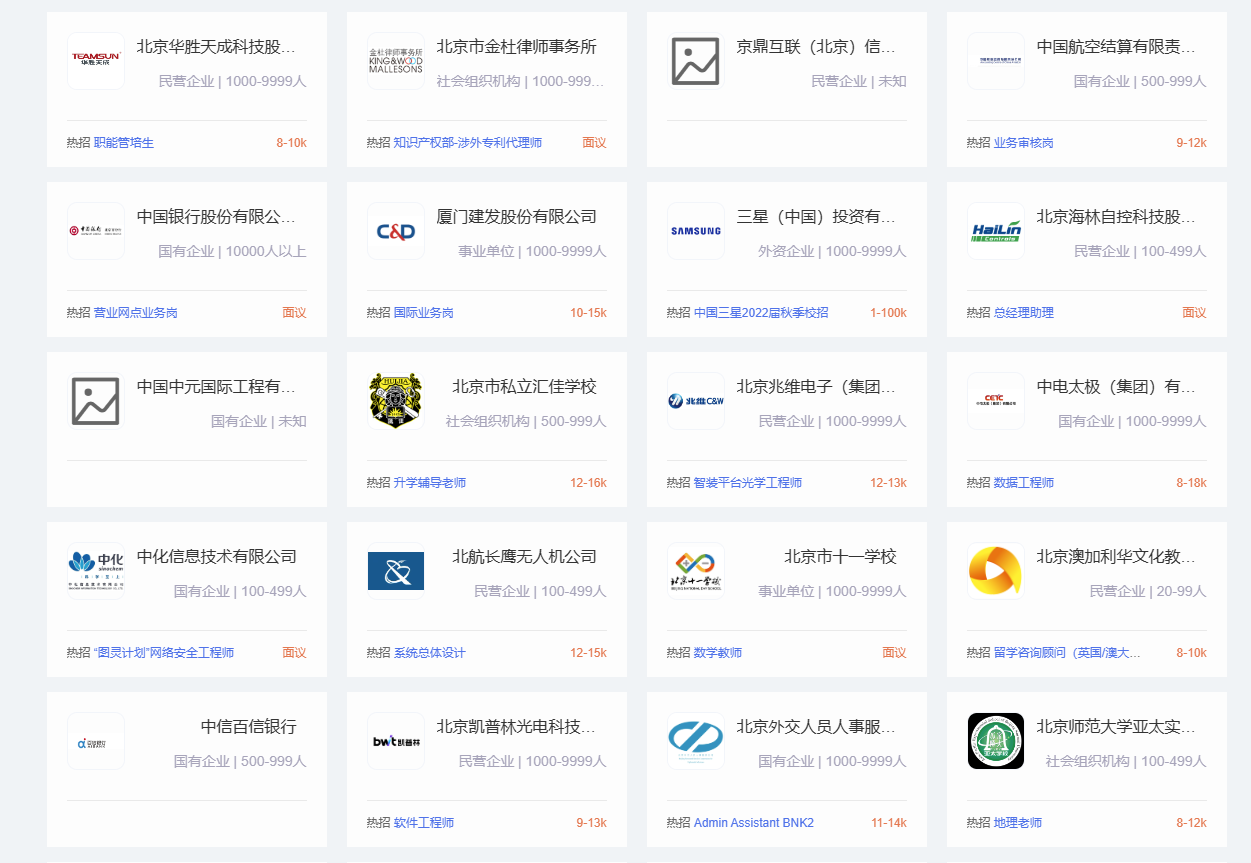
Task: Open the 北京凯普林光电科技 company name
Action: click(516, 727)
